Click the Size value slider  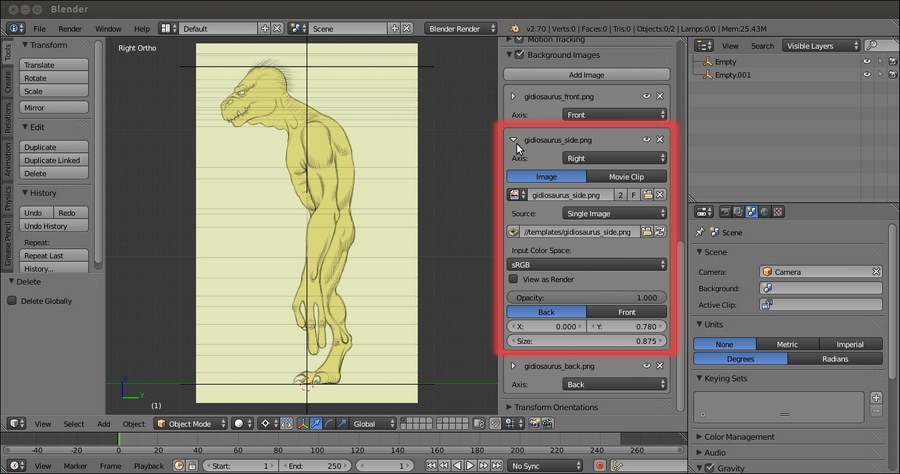point(587,341)
